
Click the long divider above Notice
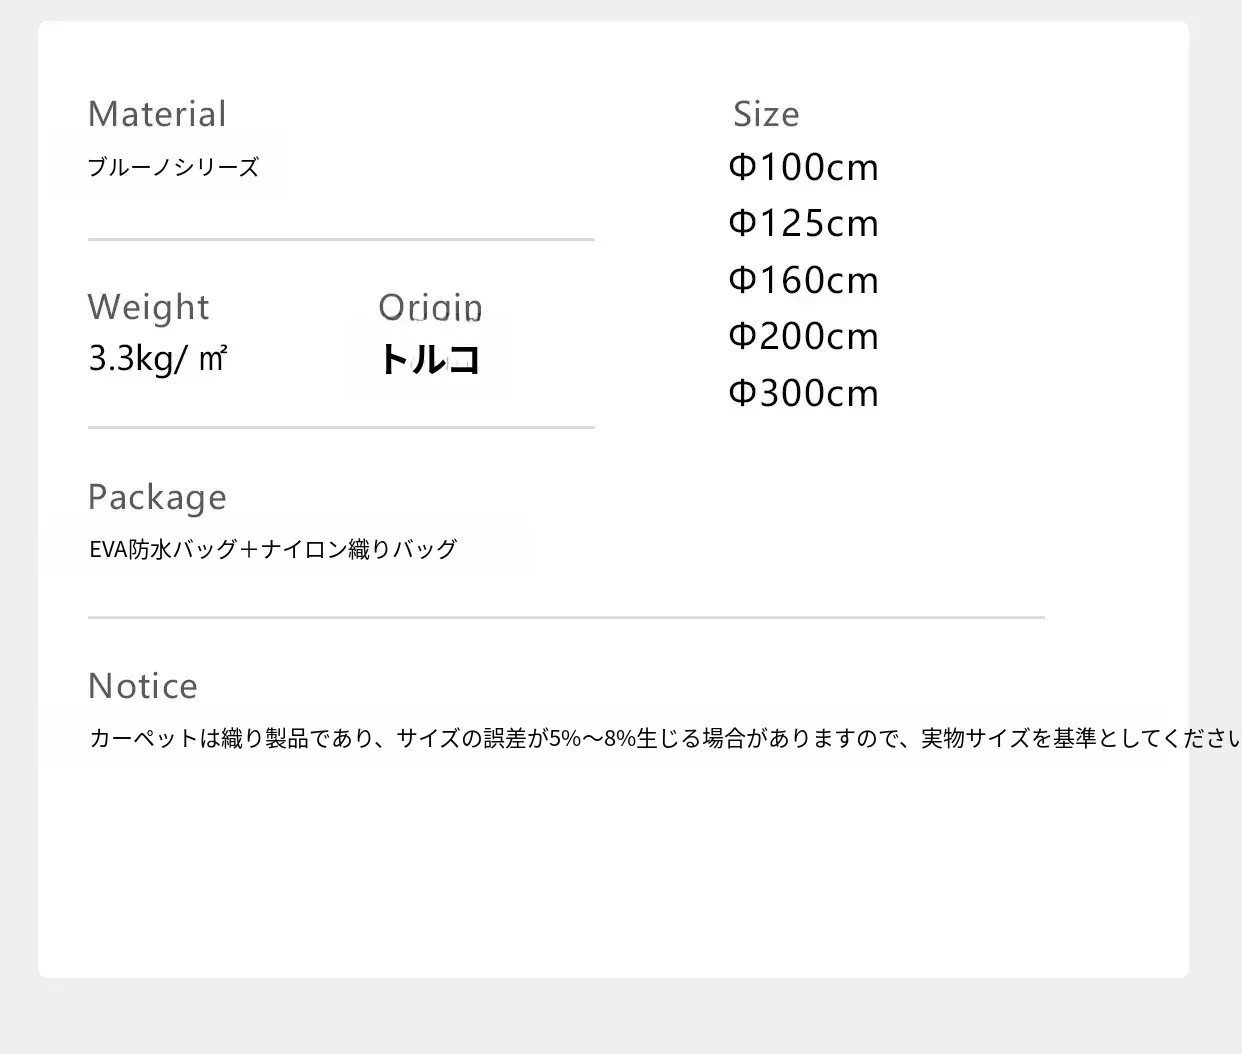pyautogui.click(x=566, y=618)
